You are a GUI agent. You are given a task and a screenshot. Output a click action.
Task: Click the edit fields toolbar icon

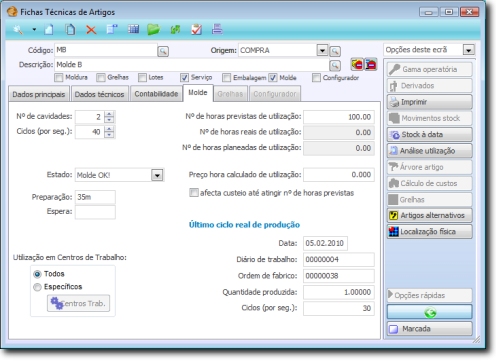click(112, 29)
